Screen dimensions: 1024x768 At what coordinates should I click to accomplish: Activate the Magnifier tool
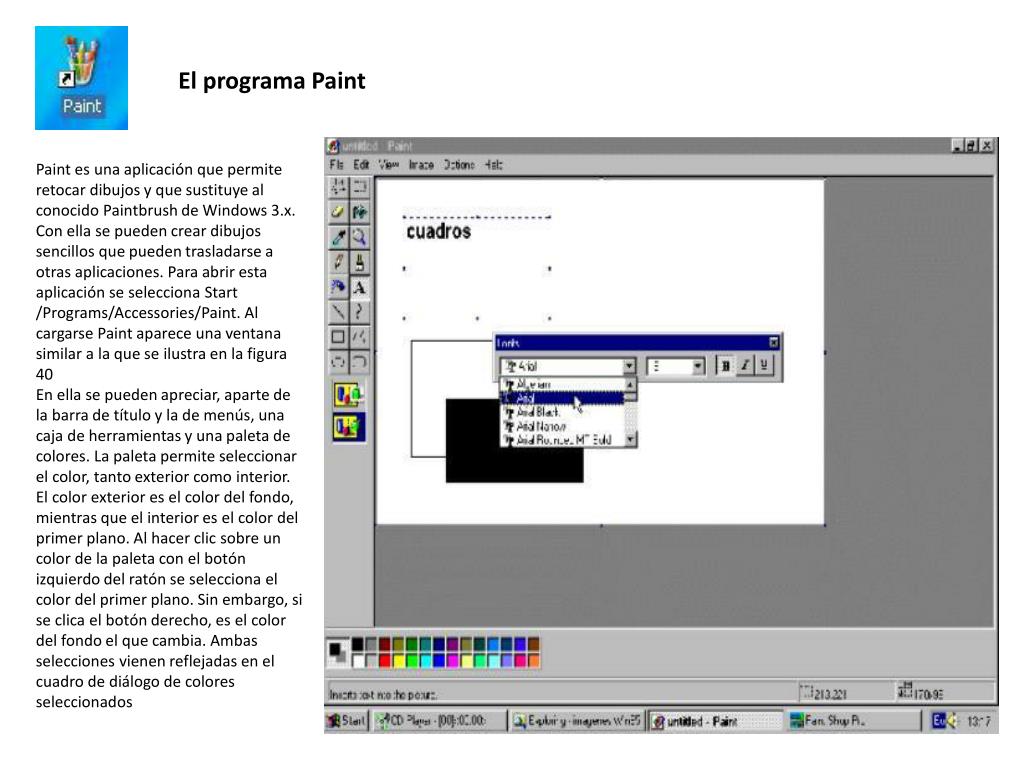(x=359, y=237)
